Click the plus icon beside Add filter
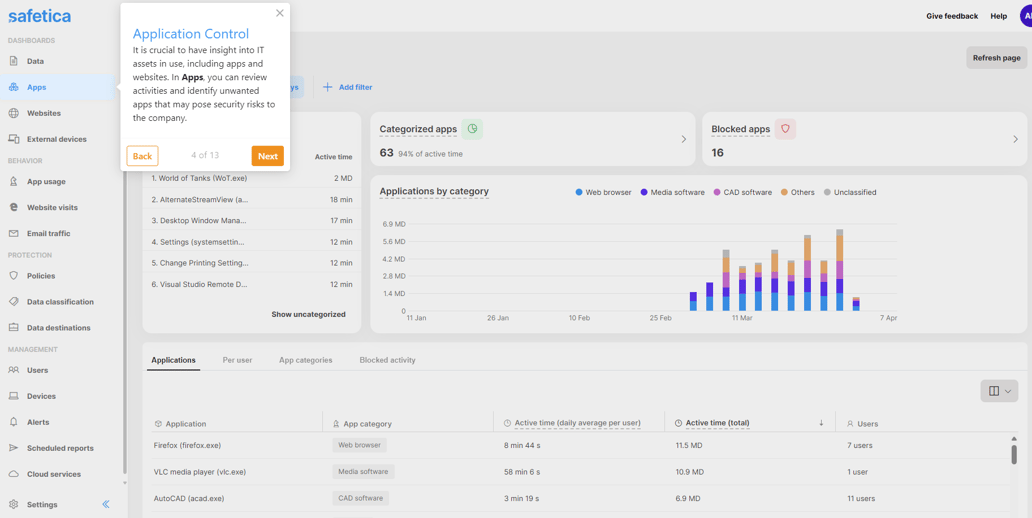Screen dimensions: 1032x518 tap(328, 87)
